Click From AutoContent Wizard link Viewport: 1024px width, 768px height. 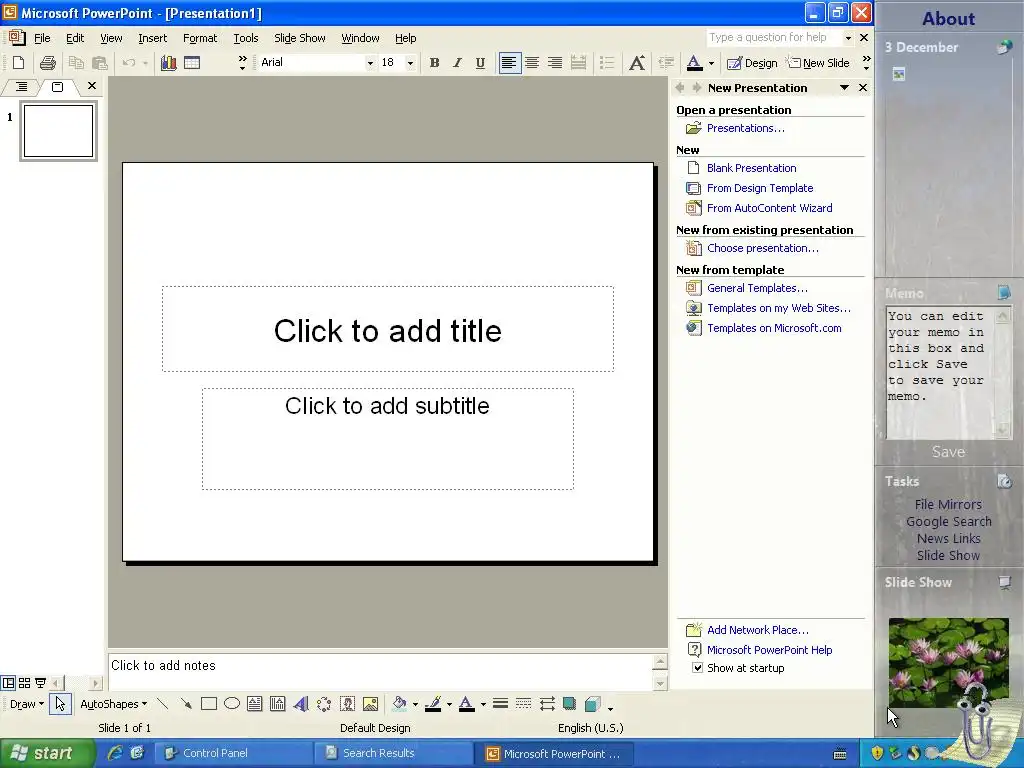(769, 208)
